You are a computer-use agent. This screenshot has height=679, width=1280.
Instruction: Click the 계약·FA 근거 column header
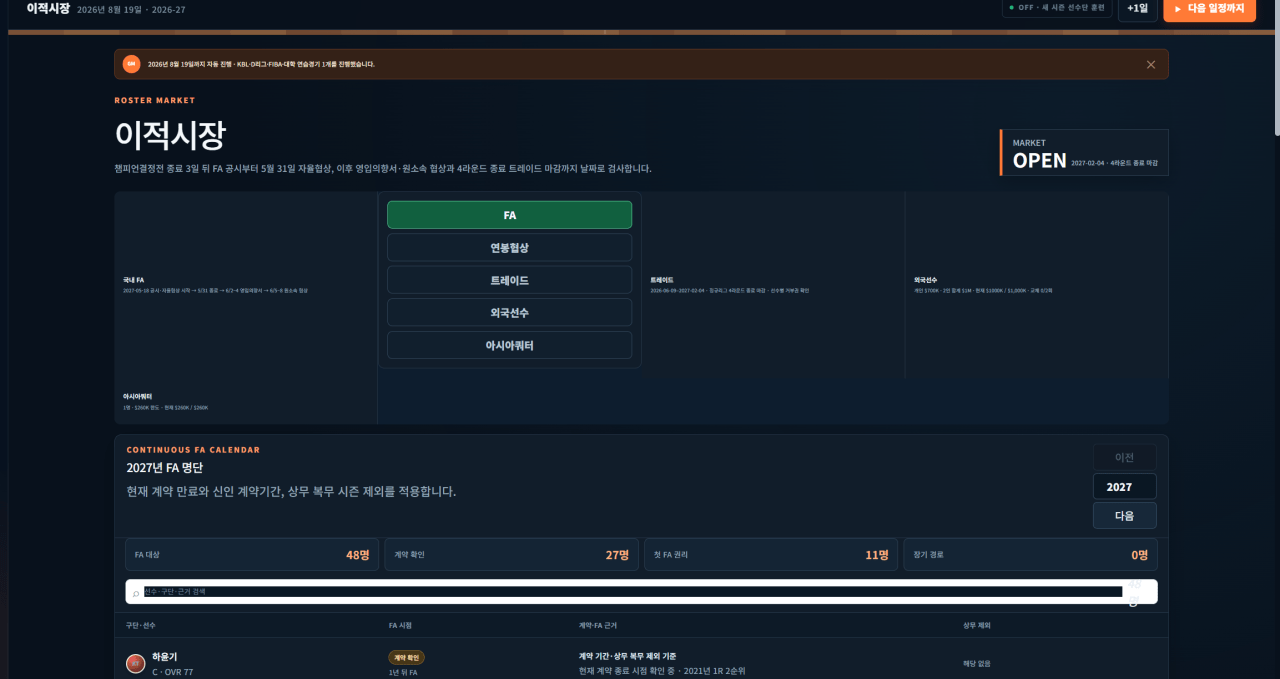point(598,625)
